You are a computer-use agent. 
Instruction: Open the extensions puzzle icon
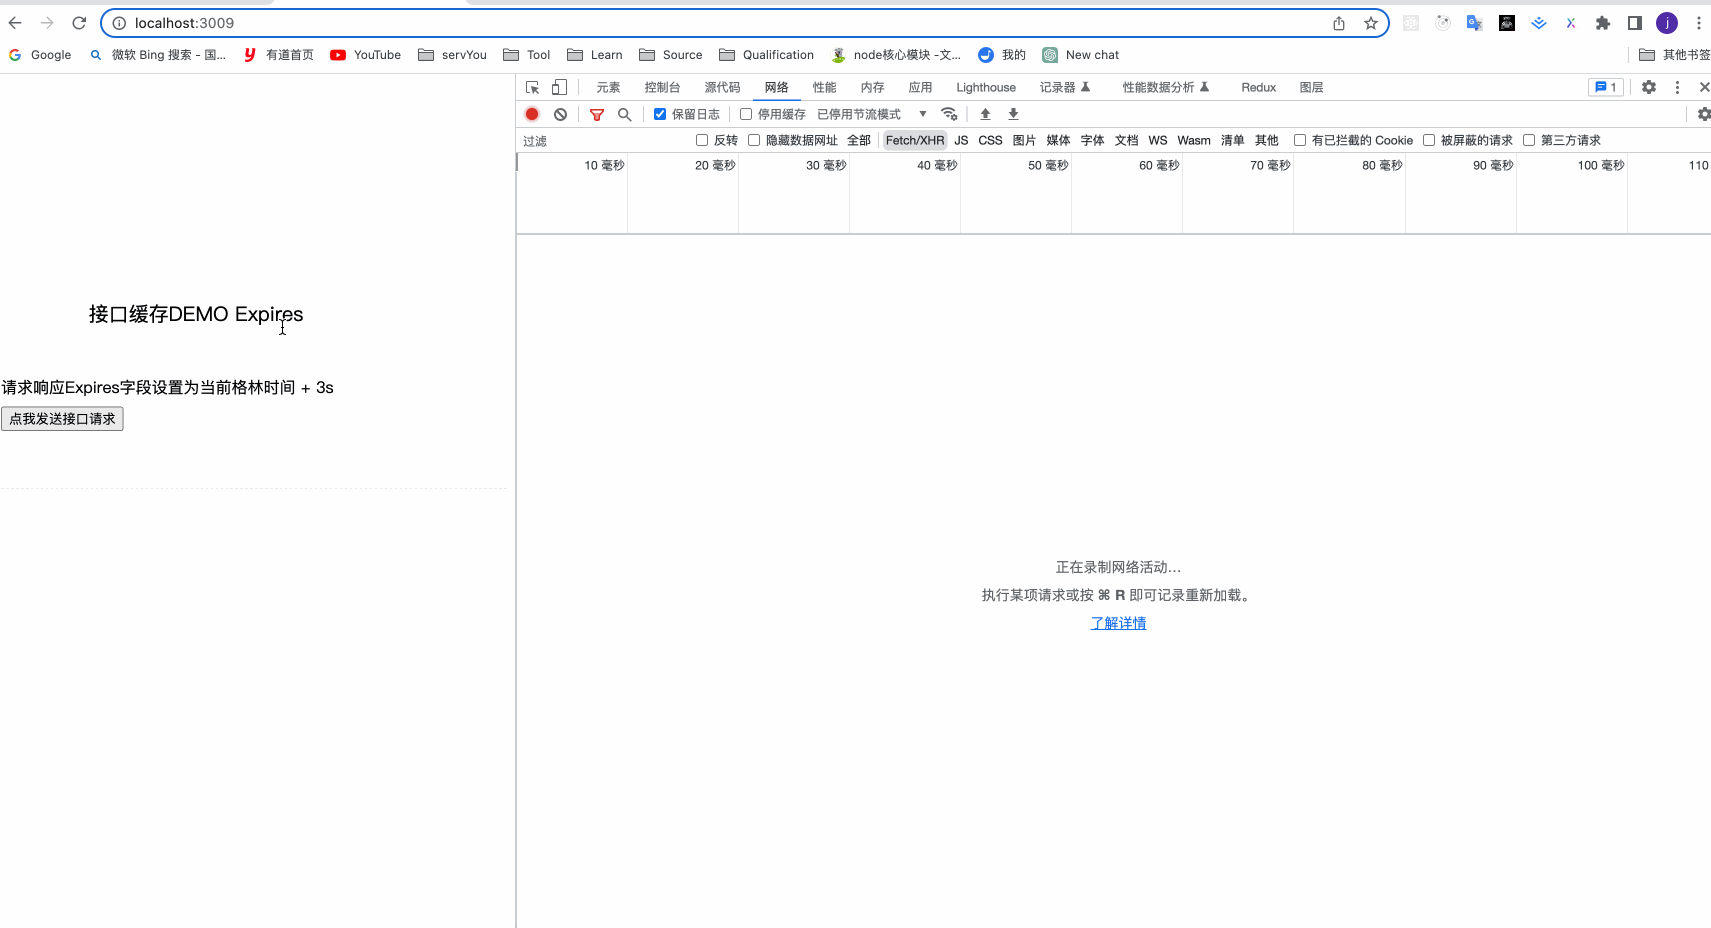tap(1603, 23)
